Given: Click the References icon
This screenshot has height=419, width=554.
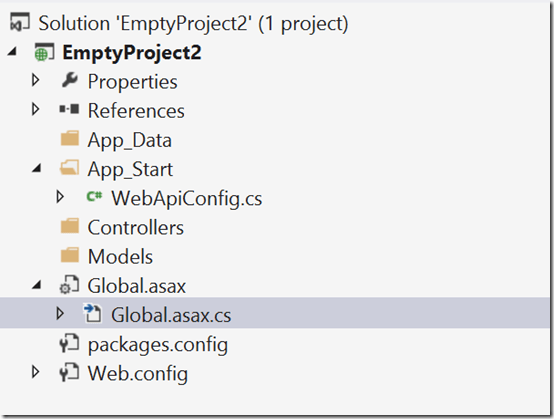Looking at the screenshot, I should (69, 109).
